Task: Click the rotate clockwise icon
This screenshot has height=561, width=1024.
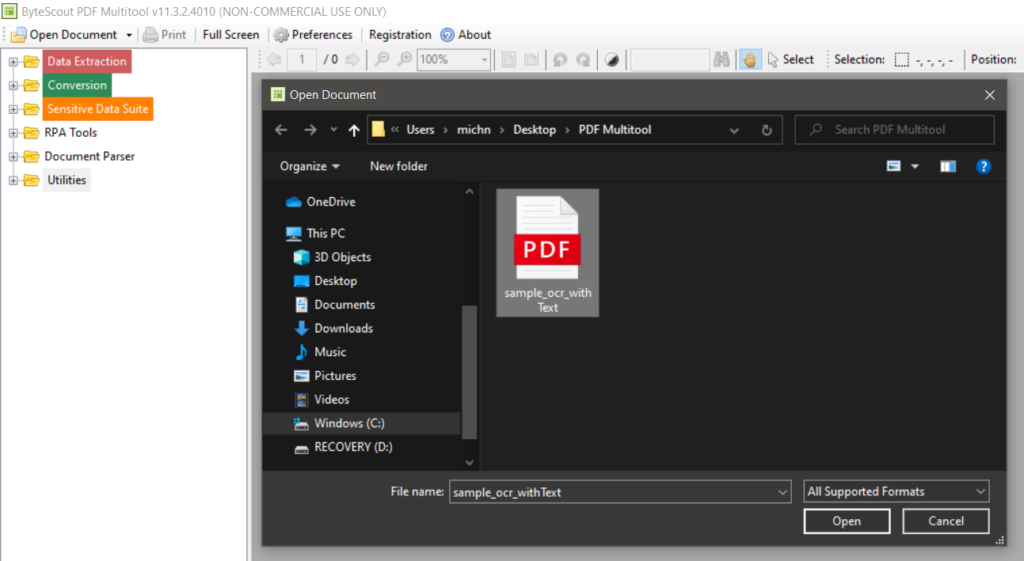Action: click(583, 59)
